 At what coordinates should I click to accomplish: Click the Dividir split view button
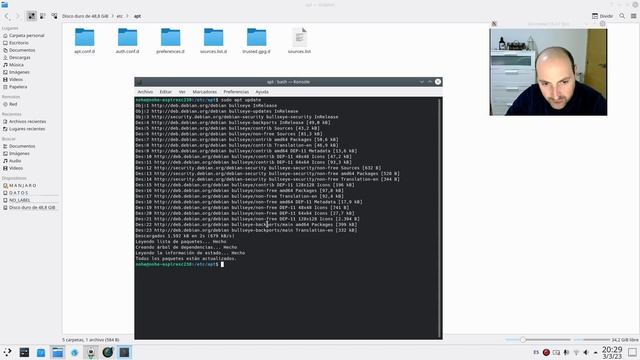602,16
